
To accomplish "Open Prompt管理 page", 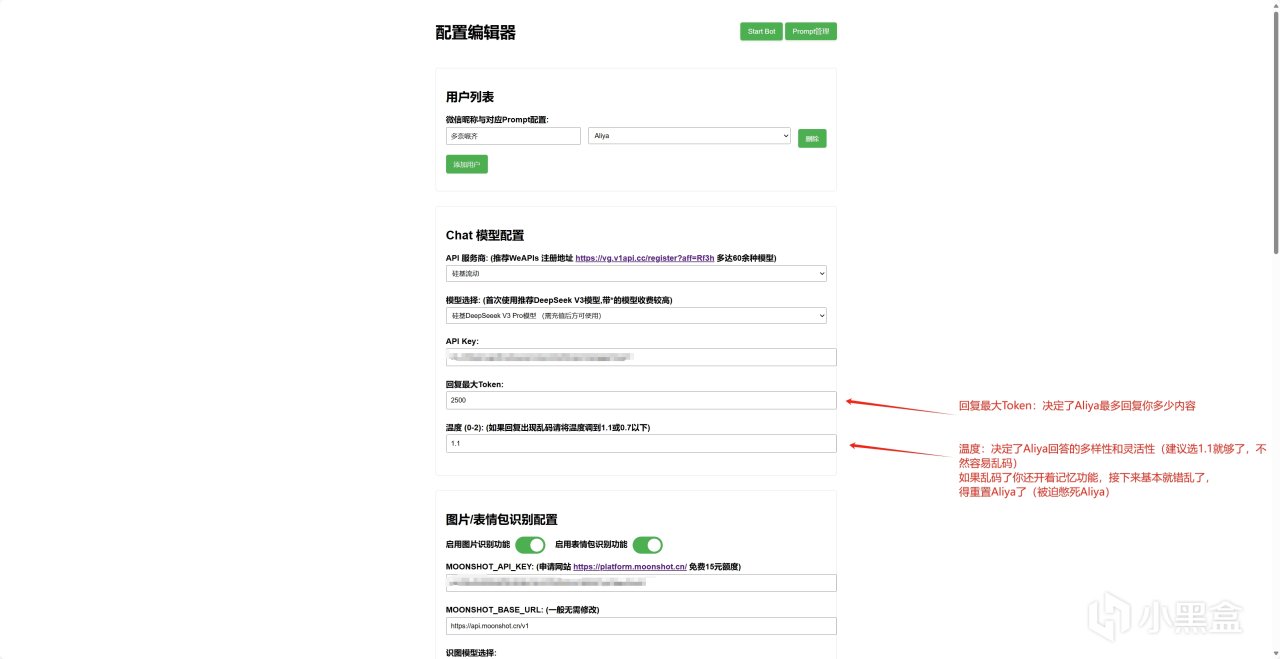I will (811, 31).
